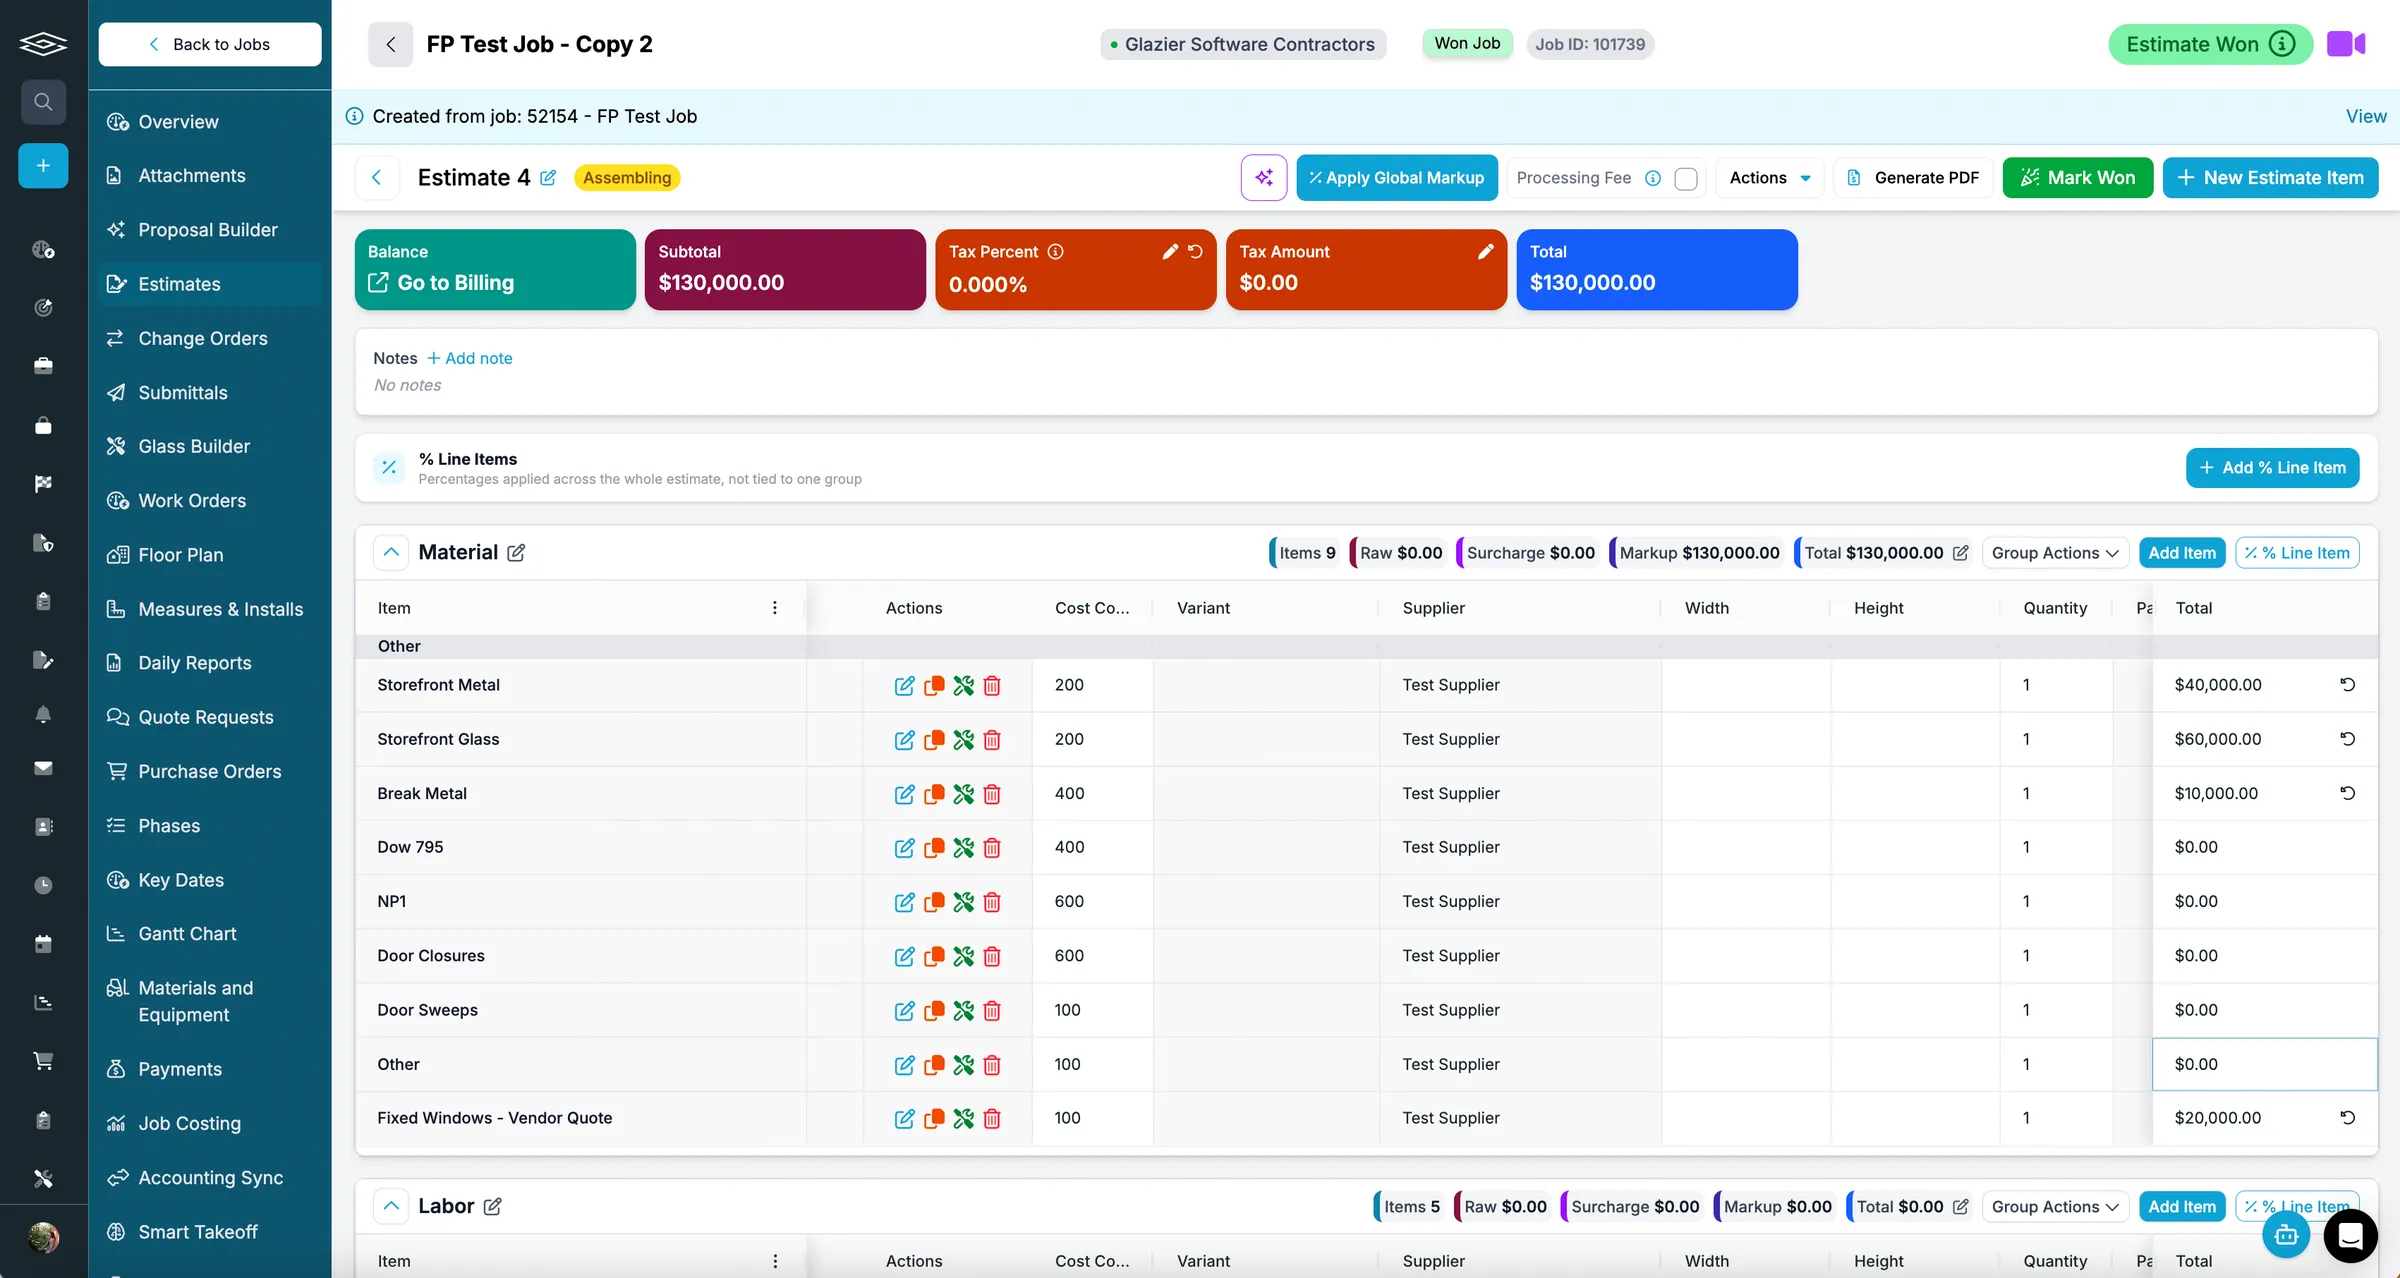This screenshot has height=1278, width=2400.
Task: Toggle the Processing Fee checkbox
Action: [x=1686, y=178]
